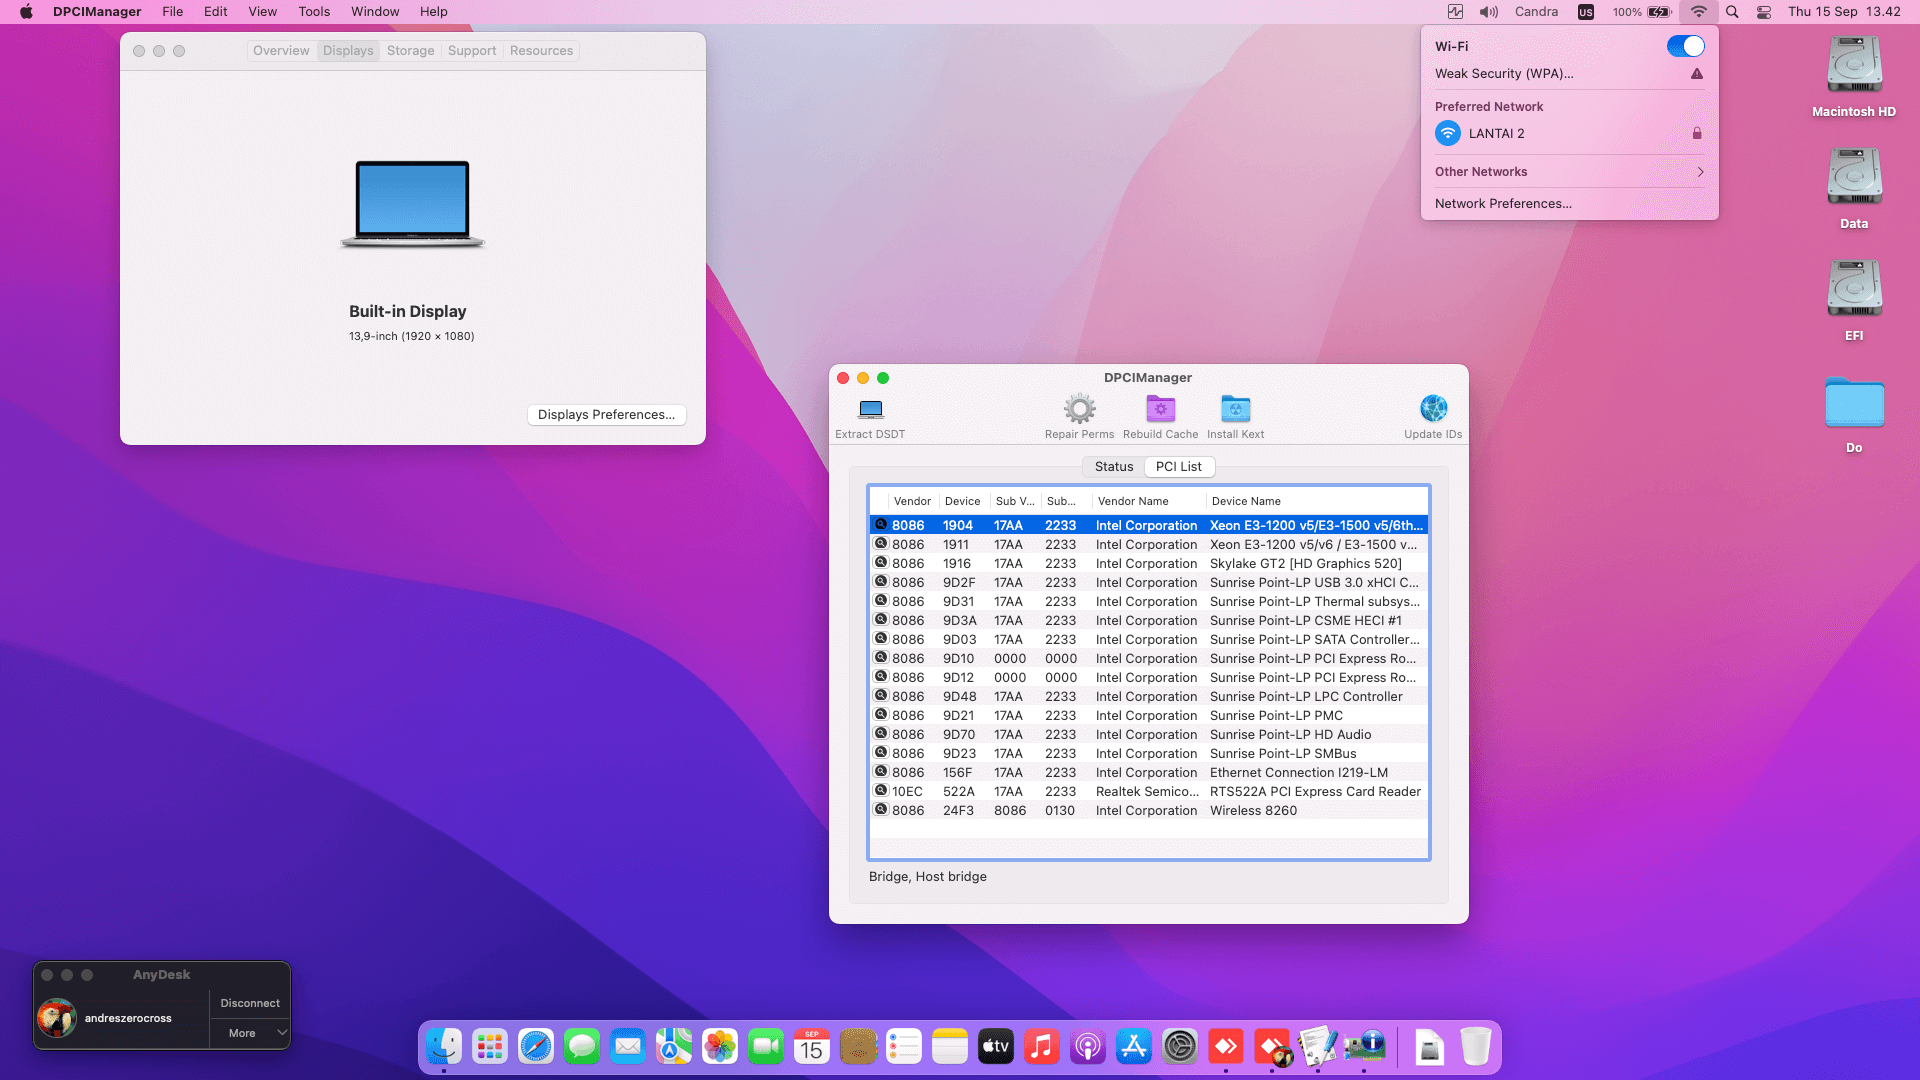Viewport: 1920px width, 1080px height.
Task: Open Messages in the Dock
Action: pos(582,1047)
